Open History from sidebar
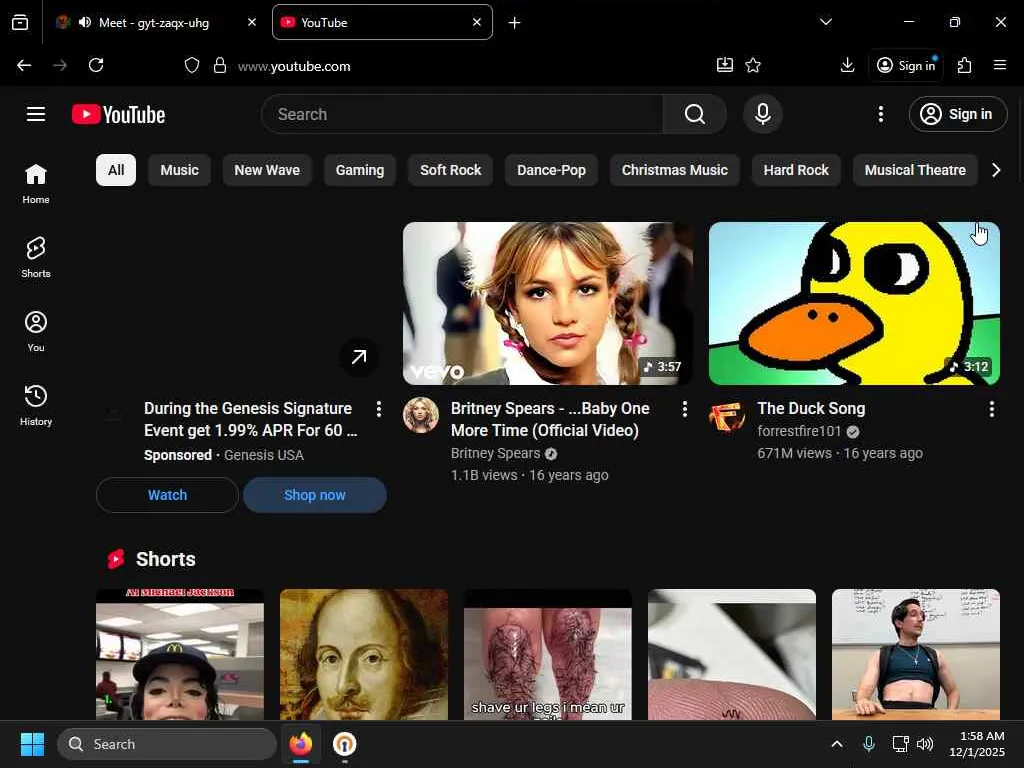 point(36,405)
